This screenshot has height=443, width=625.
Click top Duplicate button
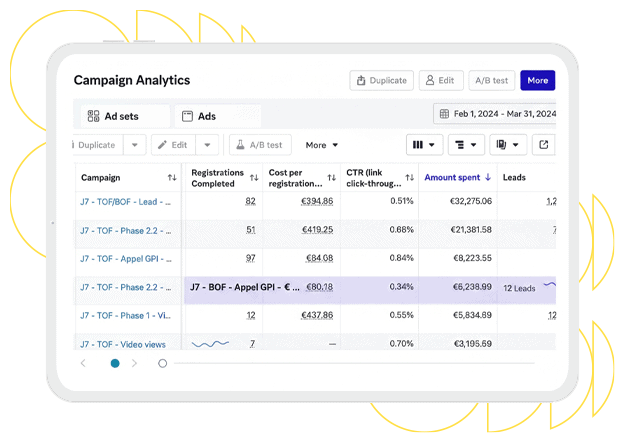pos(381,80)
